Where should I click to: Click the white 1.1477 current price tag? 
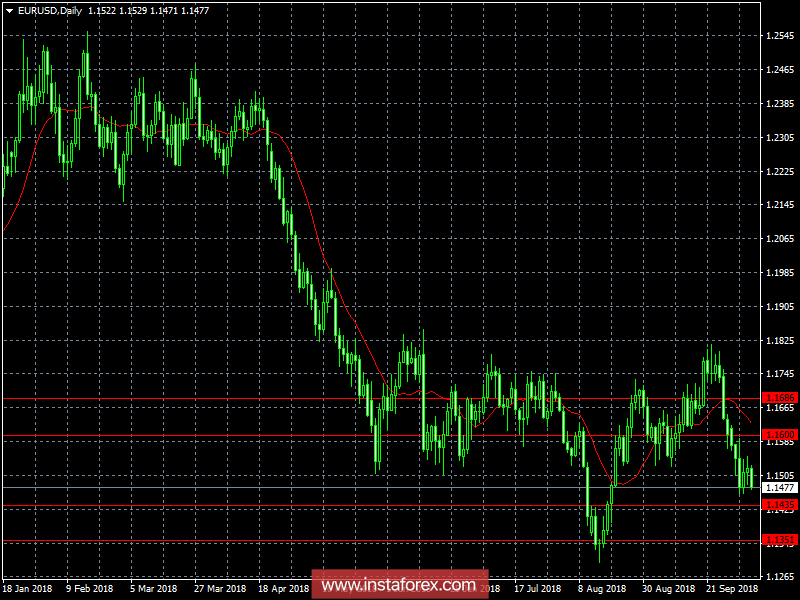779,488
